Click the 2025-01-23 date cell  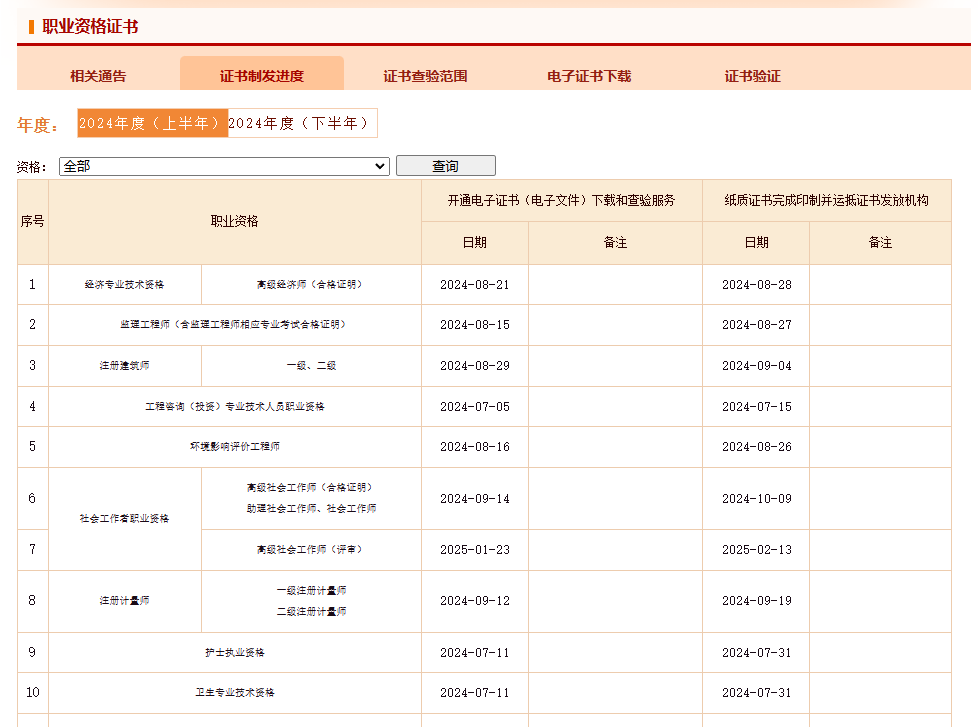(x=474, y=550)
